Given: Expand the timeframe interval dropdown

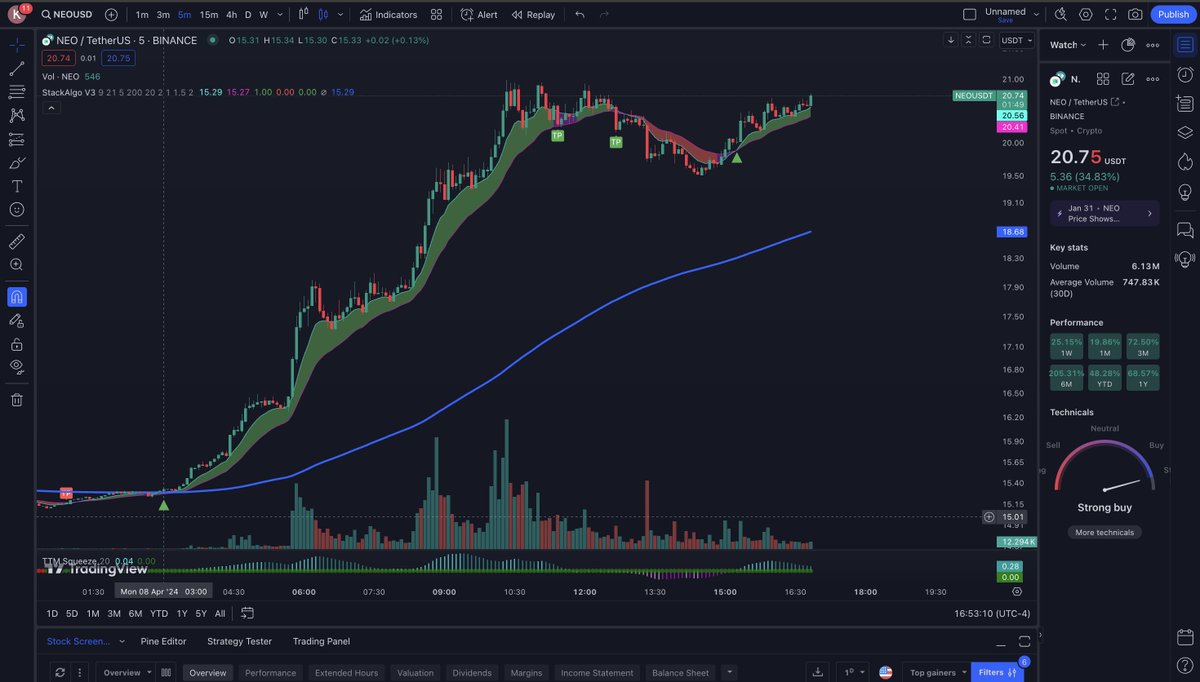Looking at the screenshot, I should coord(278,15).
